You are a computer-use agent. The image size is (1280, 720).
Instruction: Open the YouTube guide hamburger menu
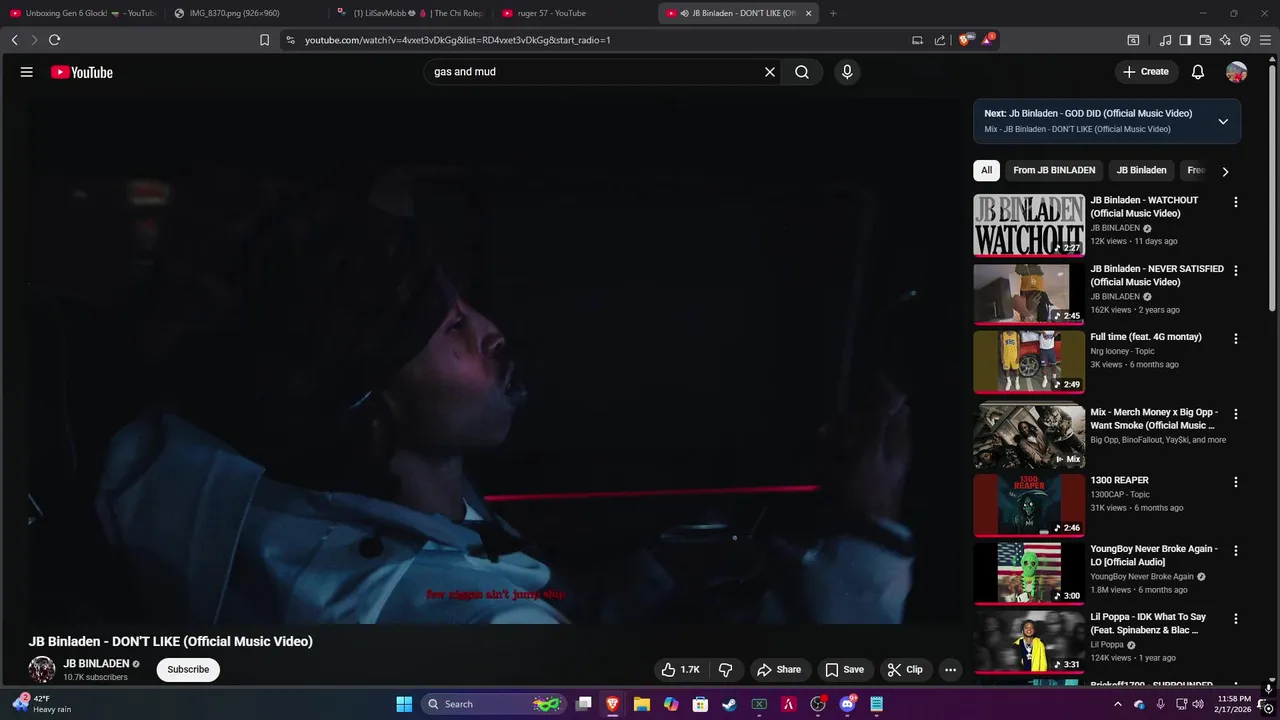click(27, 72)
